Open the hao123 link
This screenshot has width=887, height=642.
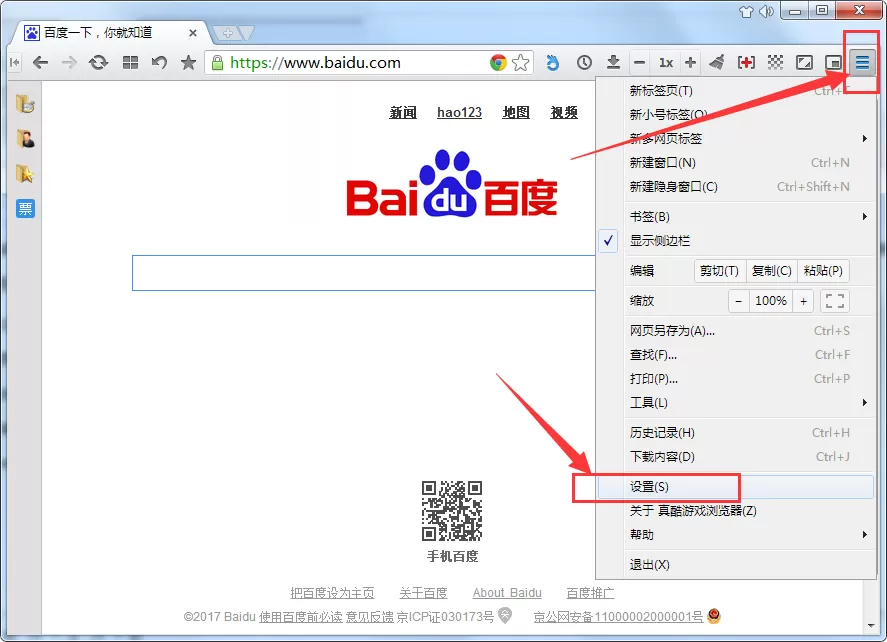(459, 113)
